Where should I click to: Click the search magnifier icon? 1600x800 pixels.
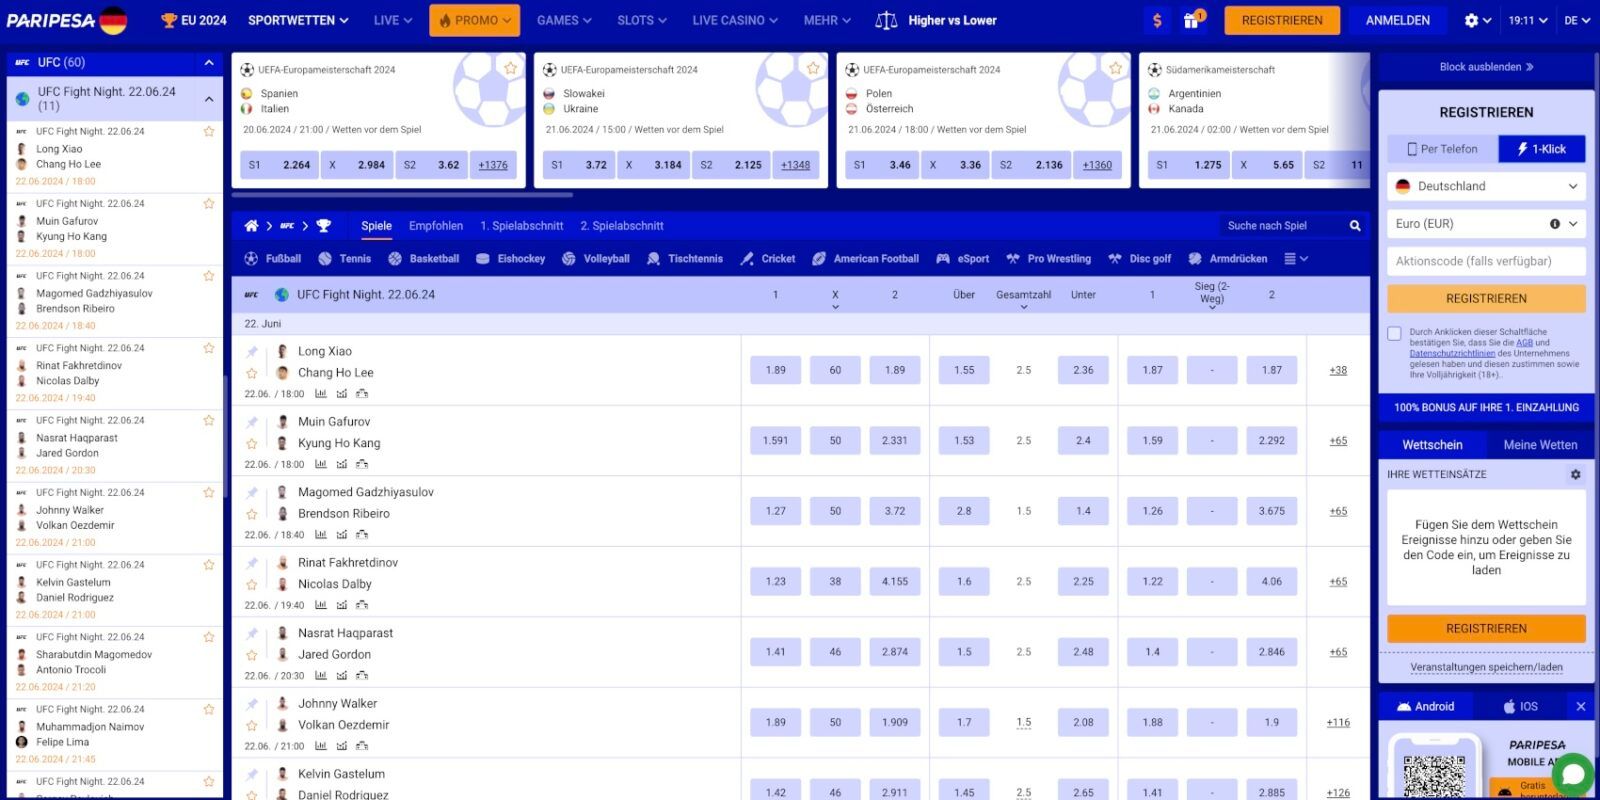tap(1355, 226)
